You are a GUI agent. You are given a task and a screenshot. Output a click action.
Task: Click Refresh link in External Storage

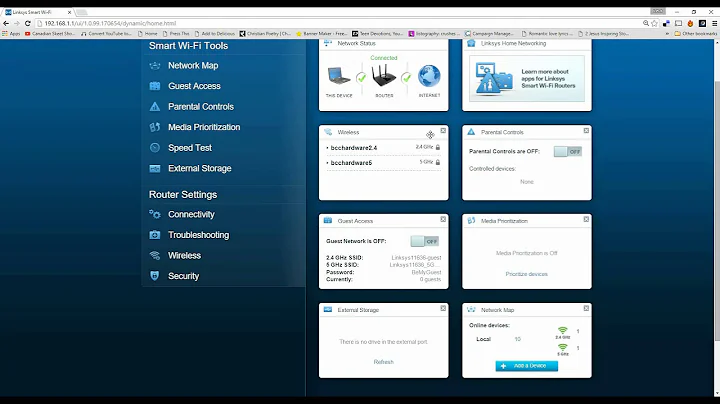click(x=383, y=362)
